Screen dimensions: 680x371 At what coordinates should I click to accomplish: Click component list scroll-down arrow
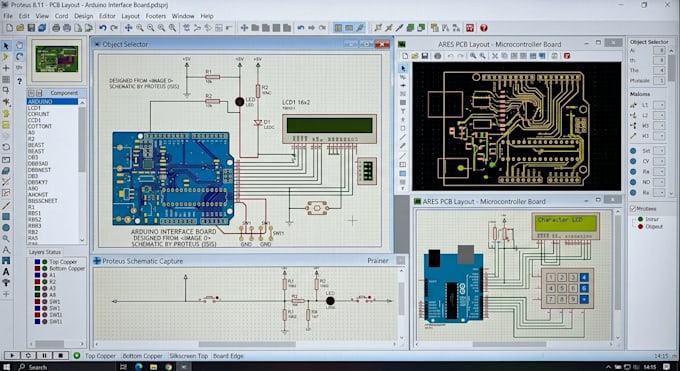tap(82, 240)
